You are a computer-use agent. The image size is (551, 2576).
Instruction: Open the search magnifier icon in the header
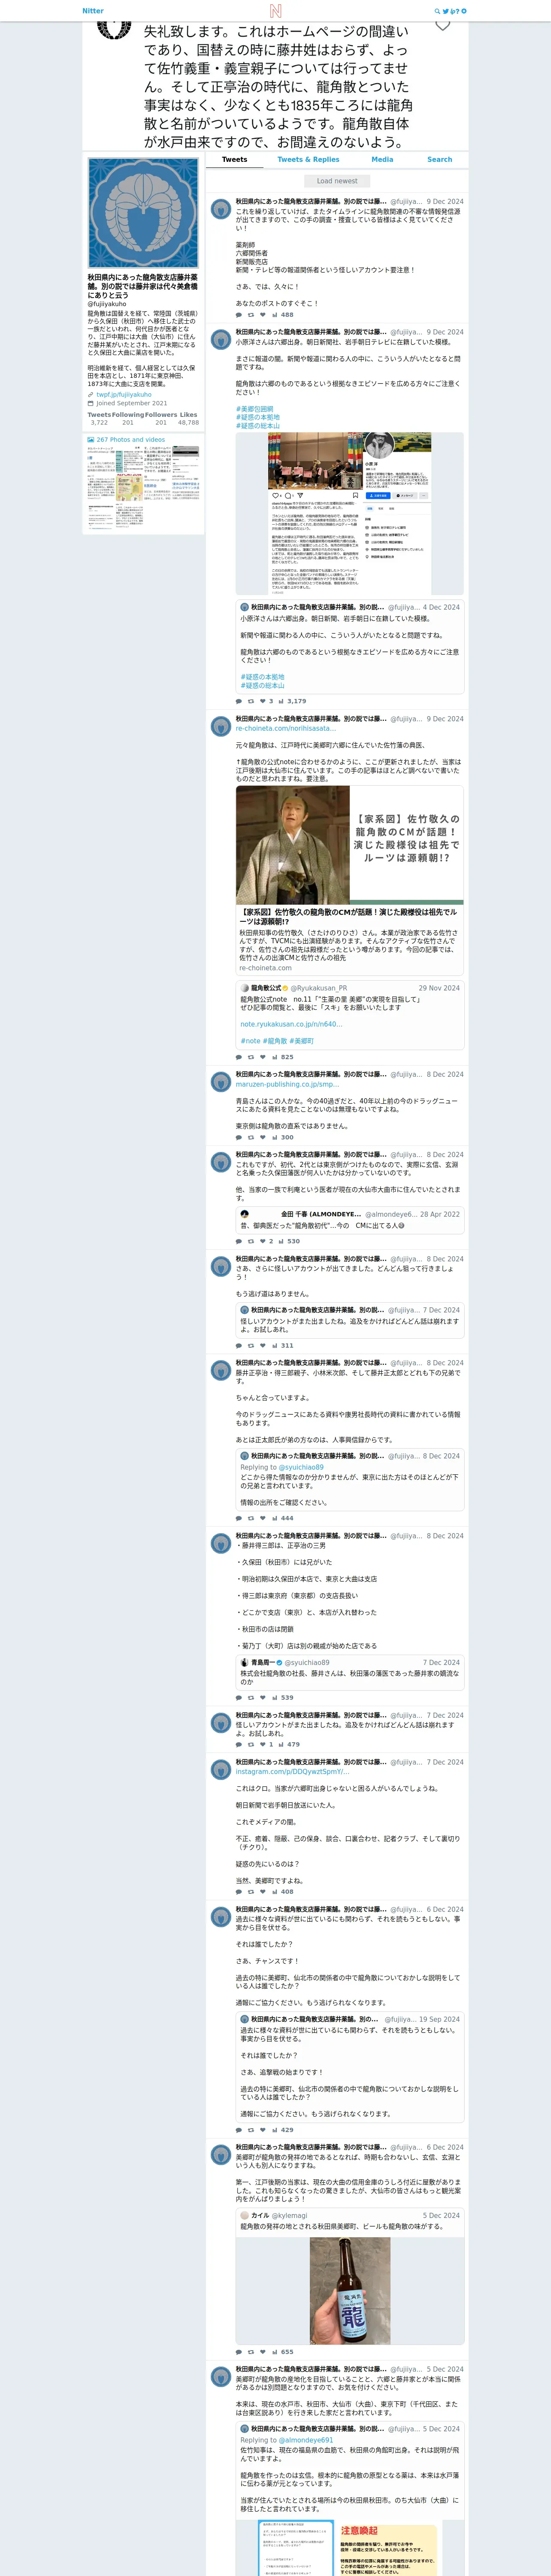[437, 11]
